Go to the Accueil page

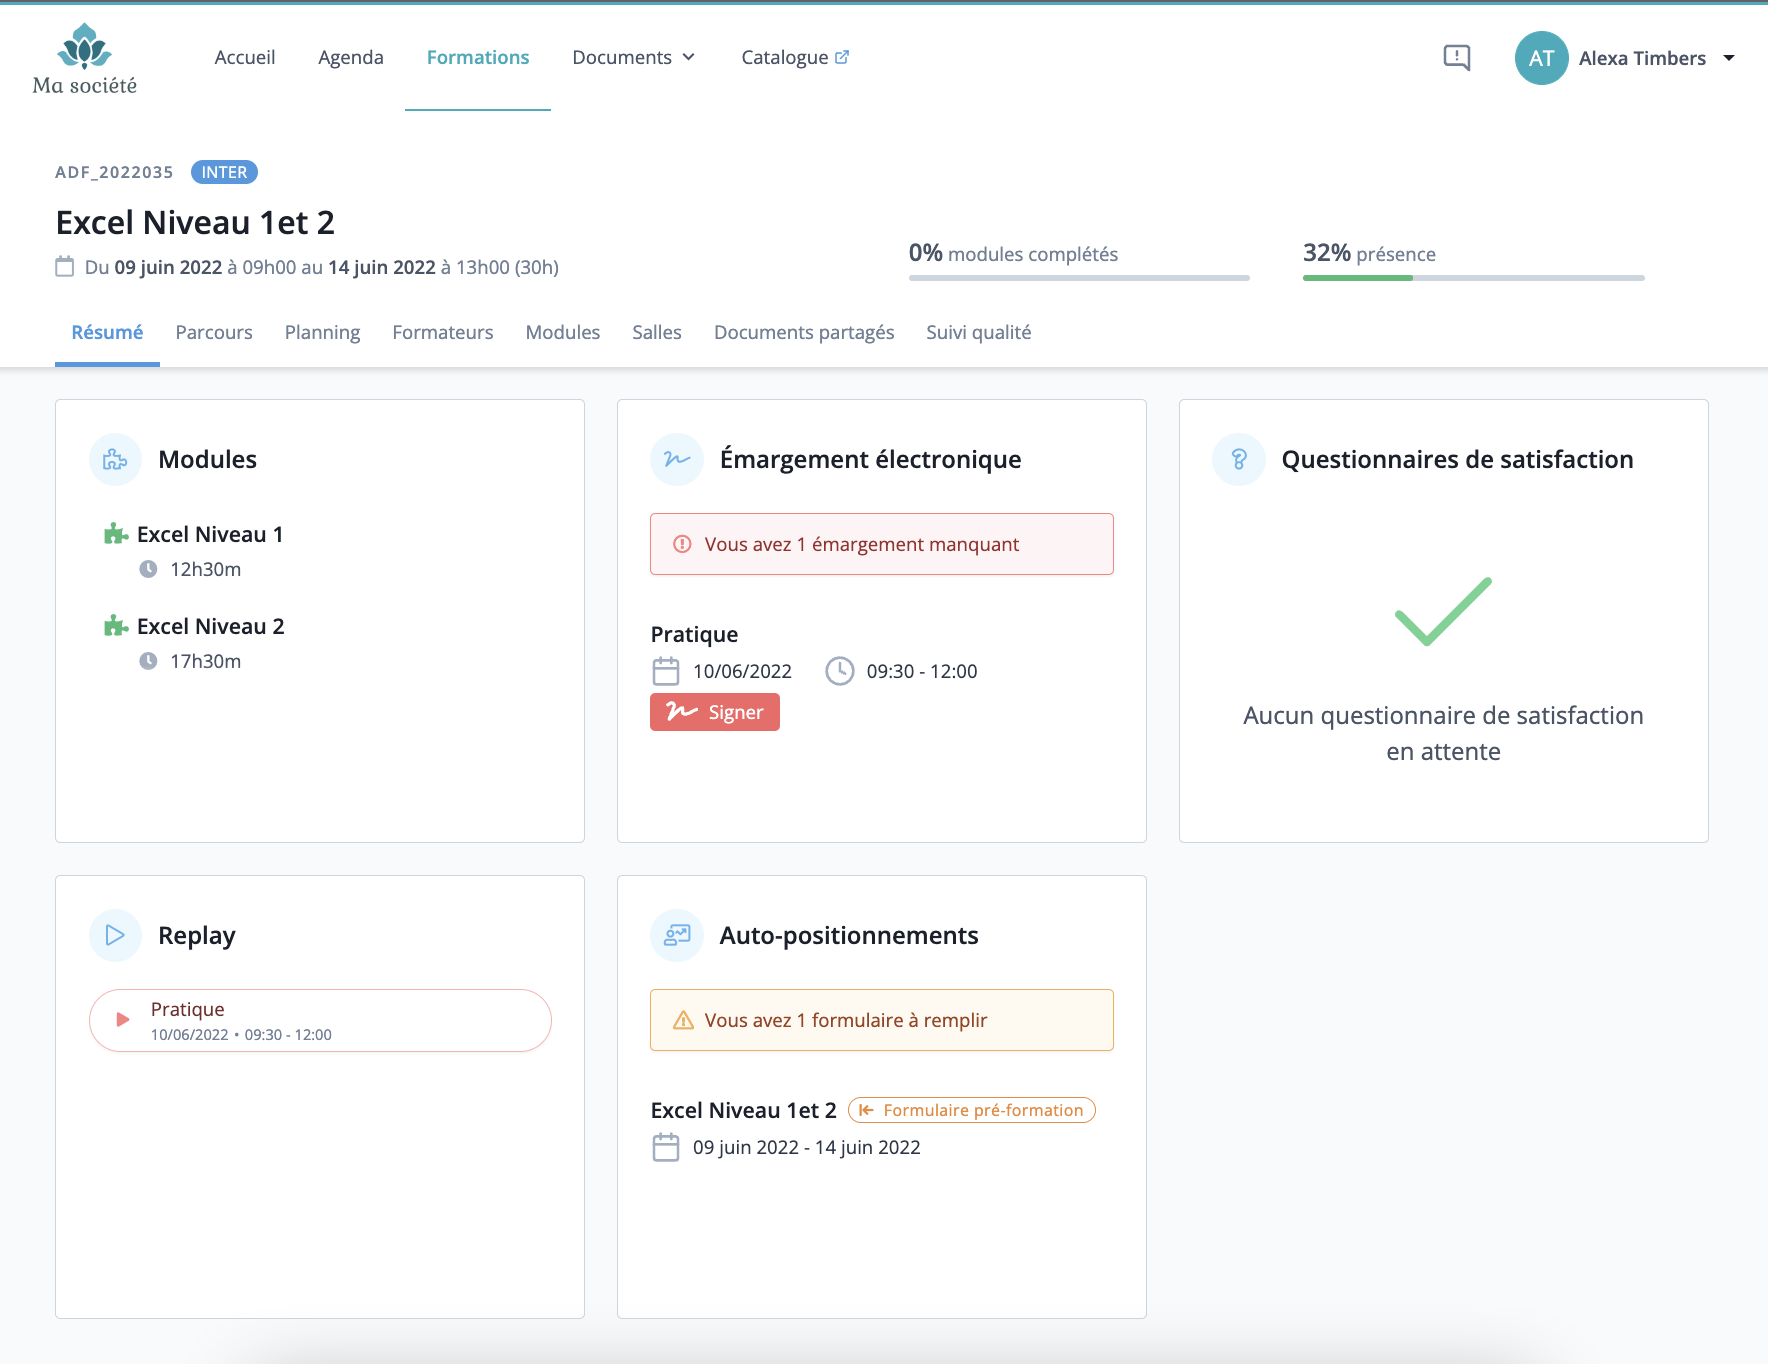(245, 57)
